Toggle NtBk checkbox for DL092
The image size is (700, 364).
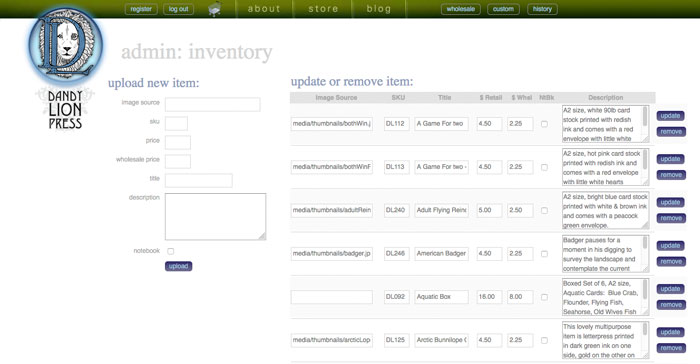point(544,297)
